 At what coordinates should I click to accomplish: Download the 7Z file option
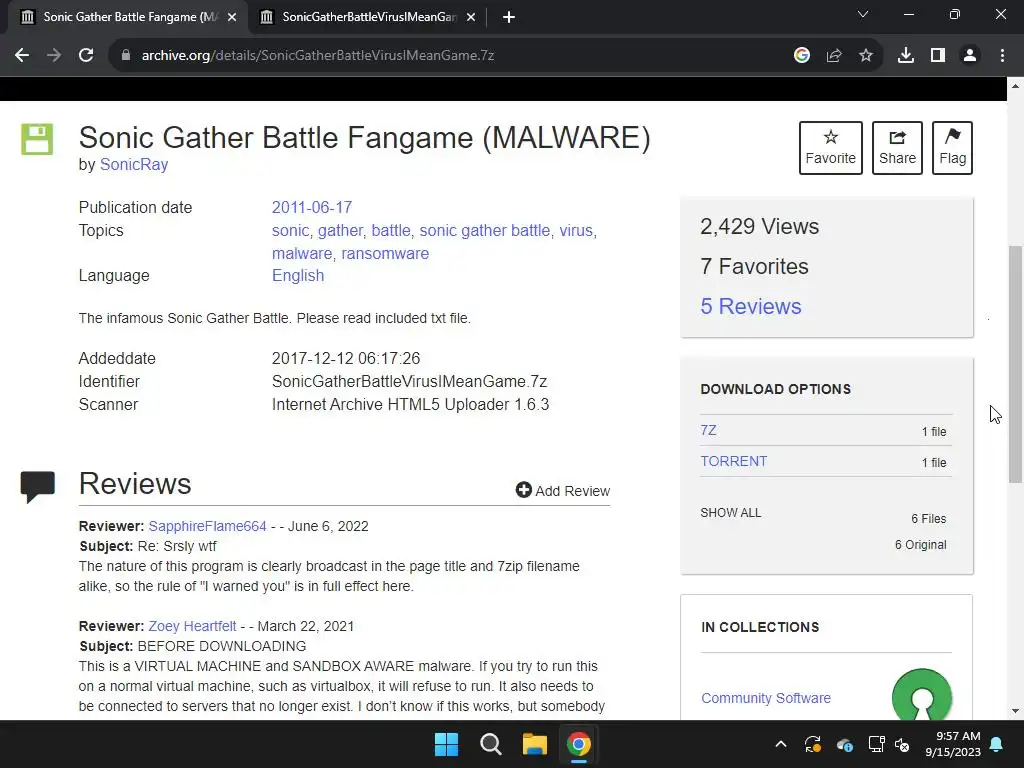[708, 430]
